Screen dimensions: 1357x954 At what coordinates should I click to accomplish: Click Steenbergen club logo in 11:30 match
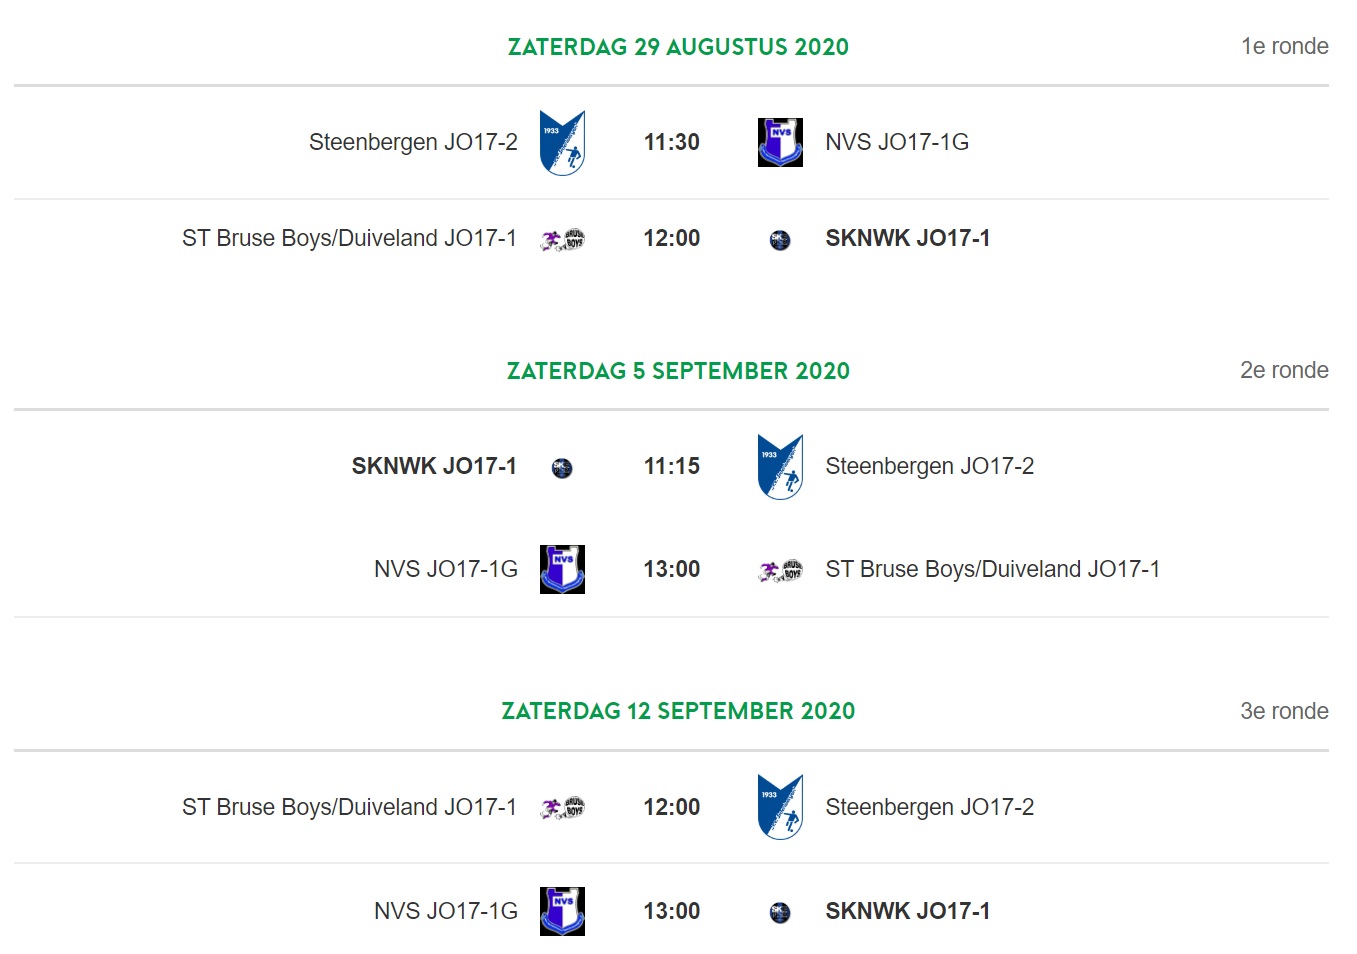(562, 143)
